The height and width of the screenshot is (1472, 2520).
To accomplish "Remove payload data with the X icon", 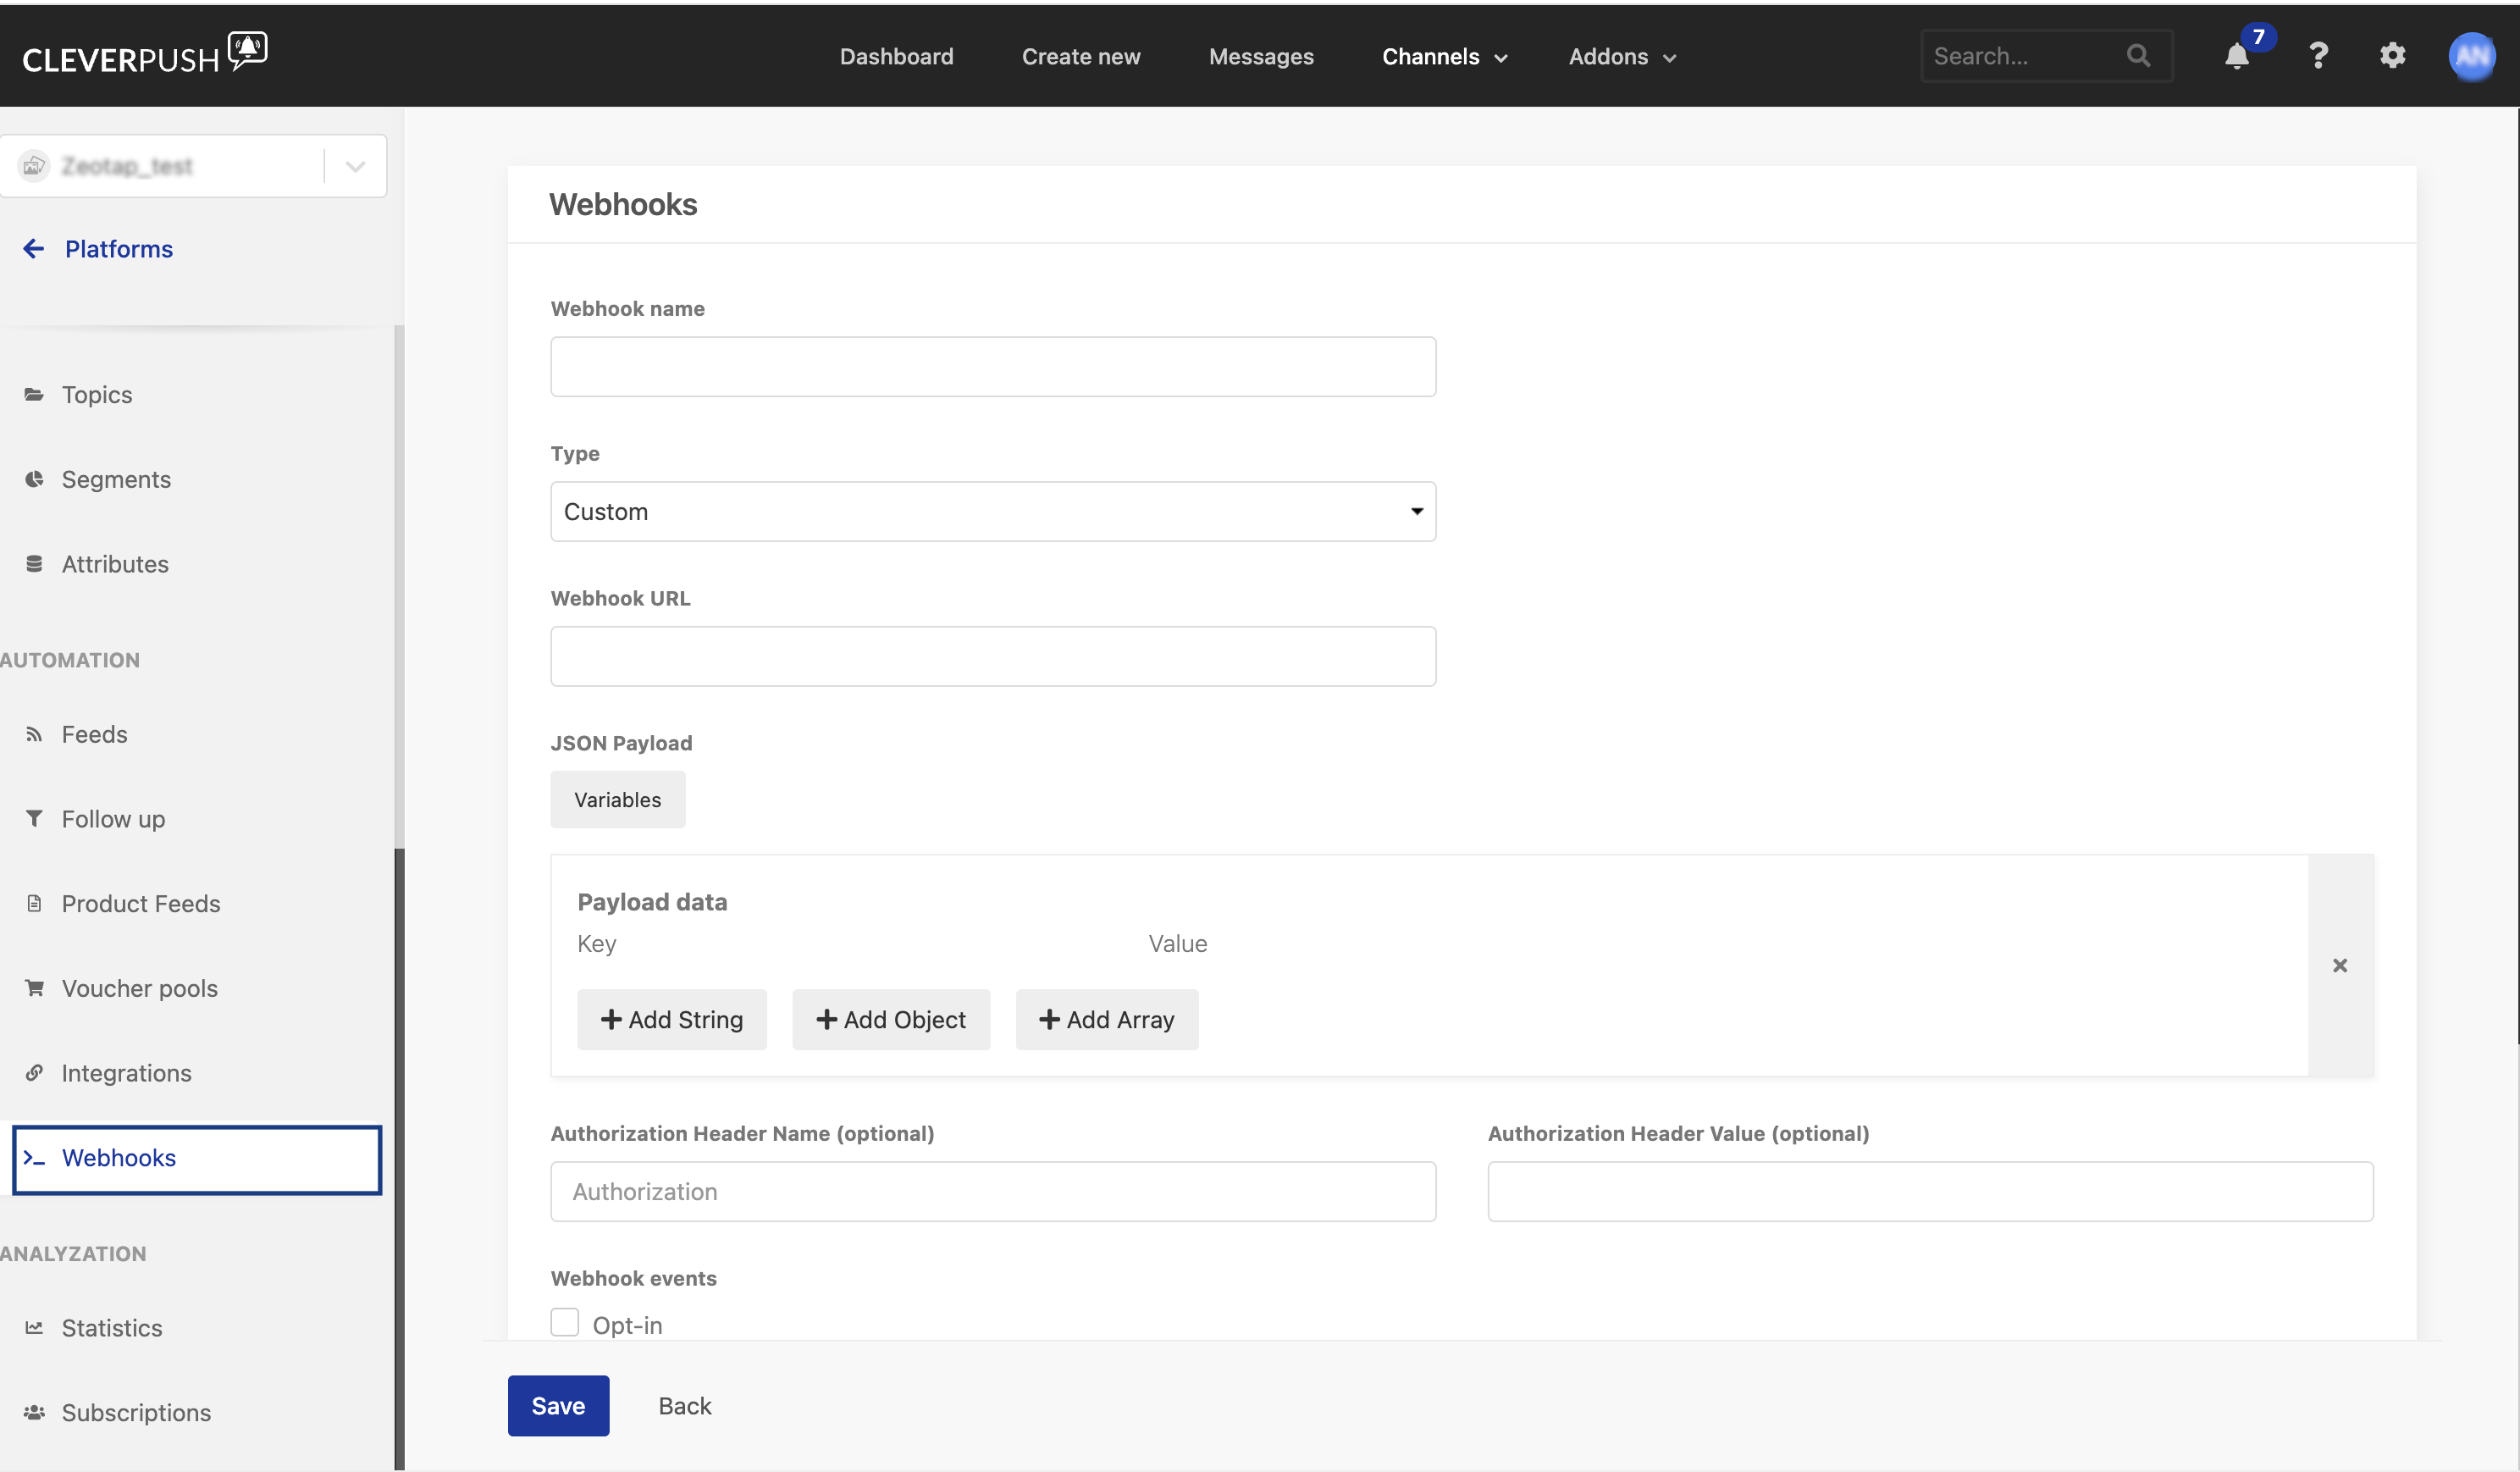I will (x=2340, y=965).
